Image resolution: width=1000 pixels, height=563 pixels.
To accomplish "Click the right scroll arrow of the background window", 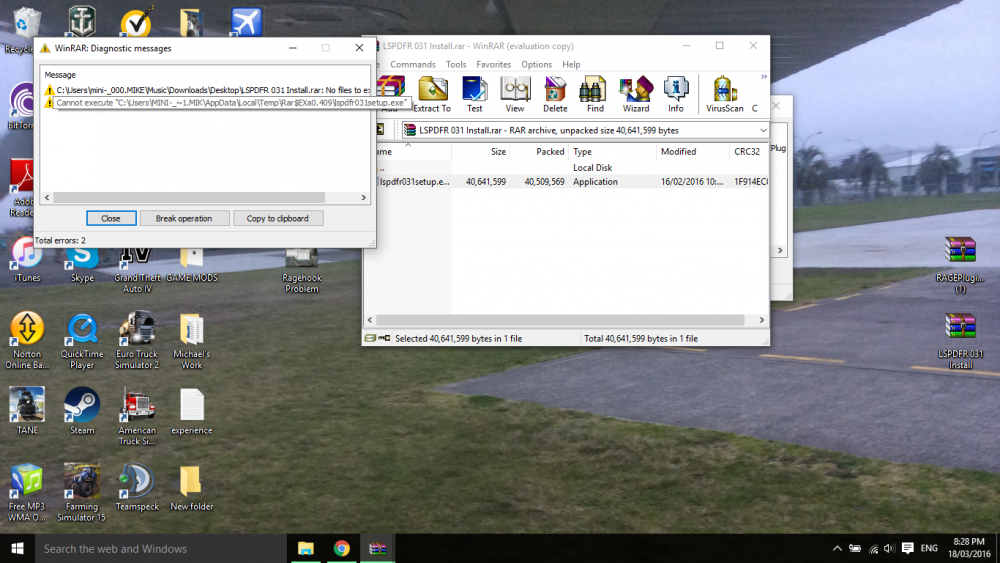I will [780, 251].
